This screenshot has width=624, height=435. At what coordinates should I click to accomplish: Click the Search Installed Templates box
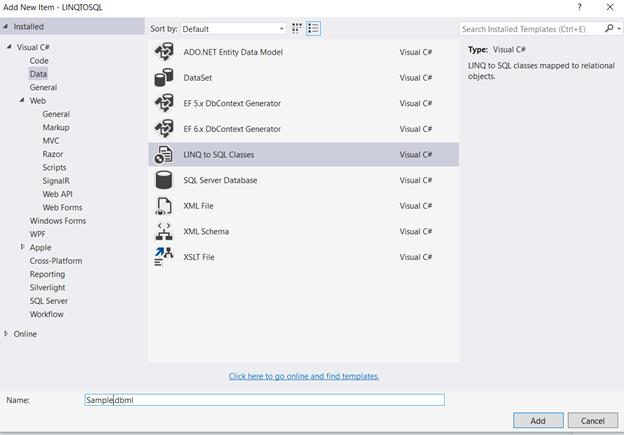click(x=532, y=29)
